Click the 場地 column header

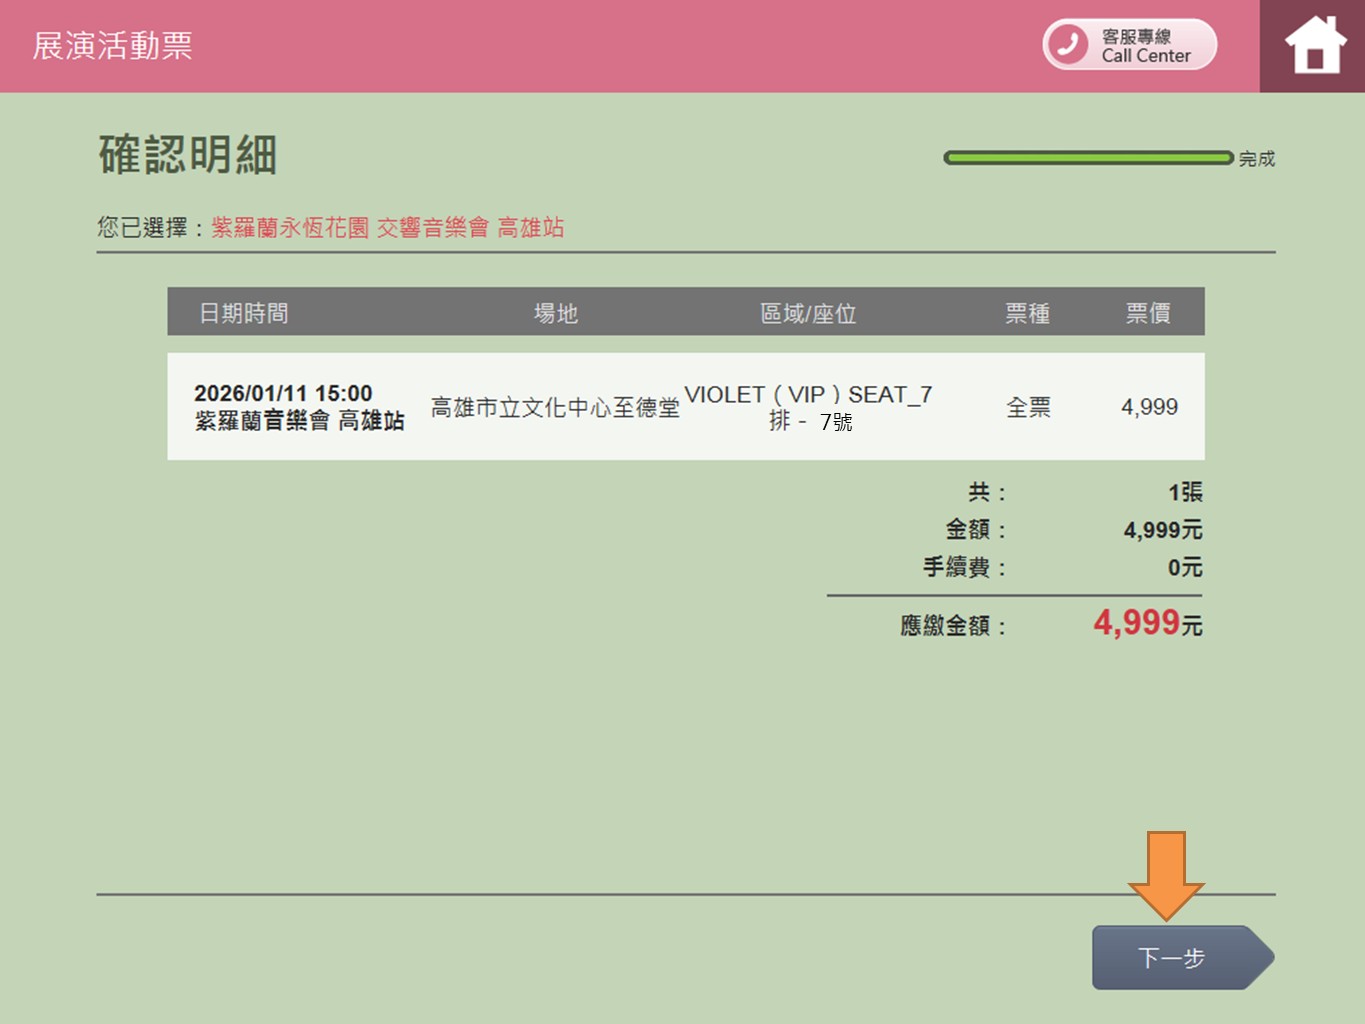pos(556,313)
